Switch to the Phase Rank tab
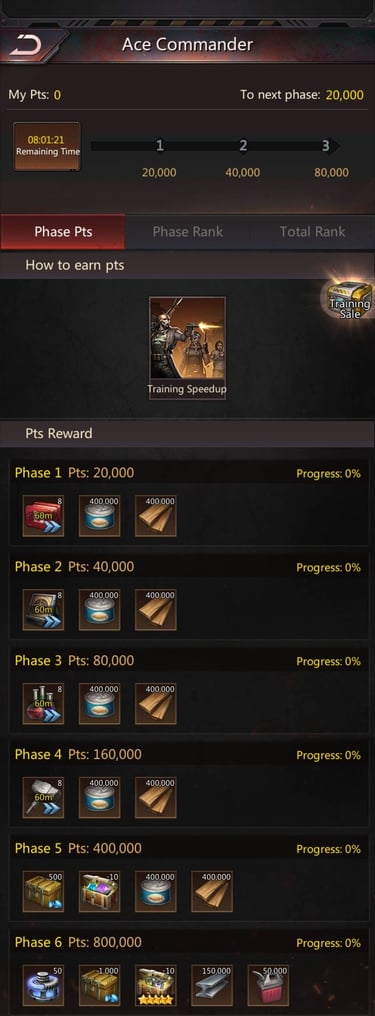This screenshot has height=1016, width=375. 188,231
